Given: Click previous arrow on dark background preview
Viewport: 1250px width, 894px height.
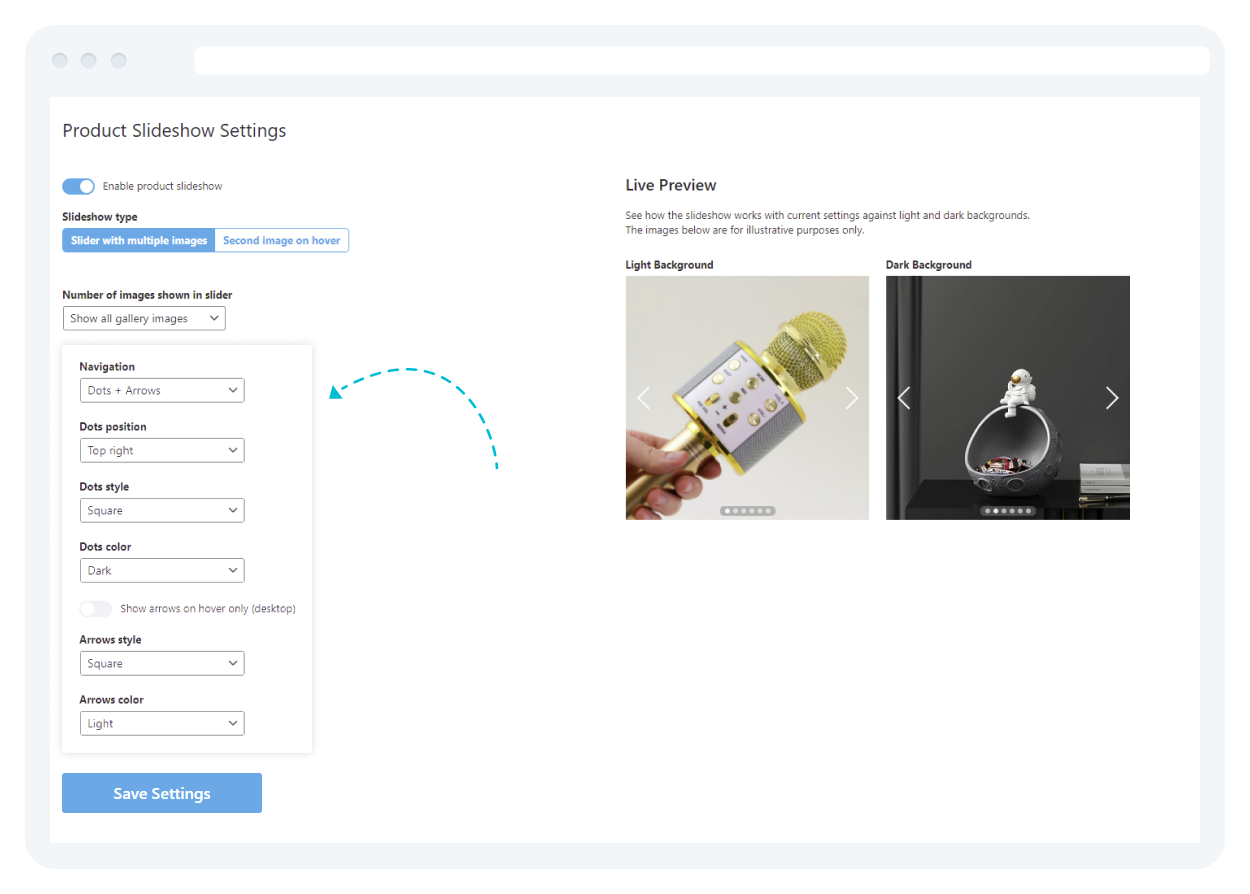Looking at the screenshot, I should click(904, 398).
